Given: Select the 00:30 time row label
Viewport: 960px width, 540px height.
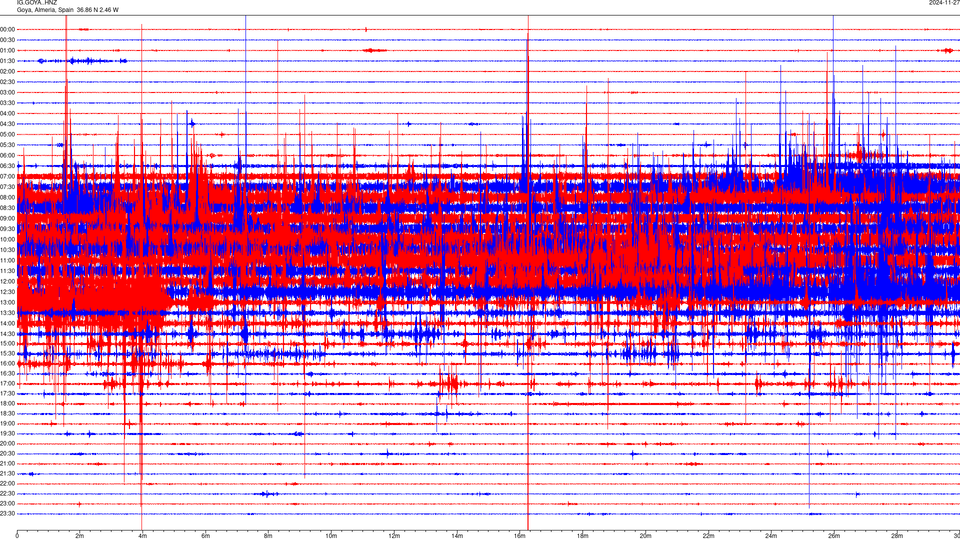Looking at the screenshot, I should click(x=7, y=40).
